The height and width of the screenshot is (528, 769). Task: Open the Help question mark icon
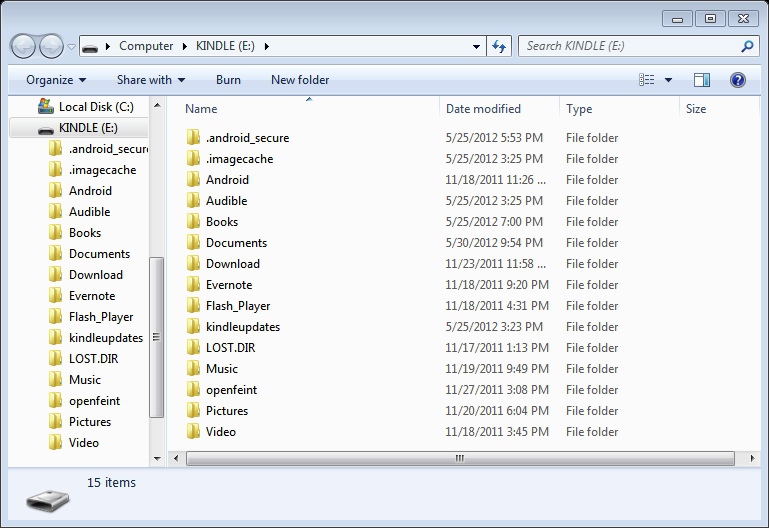[x=738, y=80]
